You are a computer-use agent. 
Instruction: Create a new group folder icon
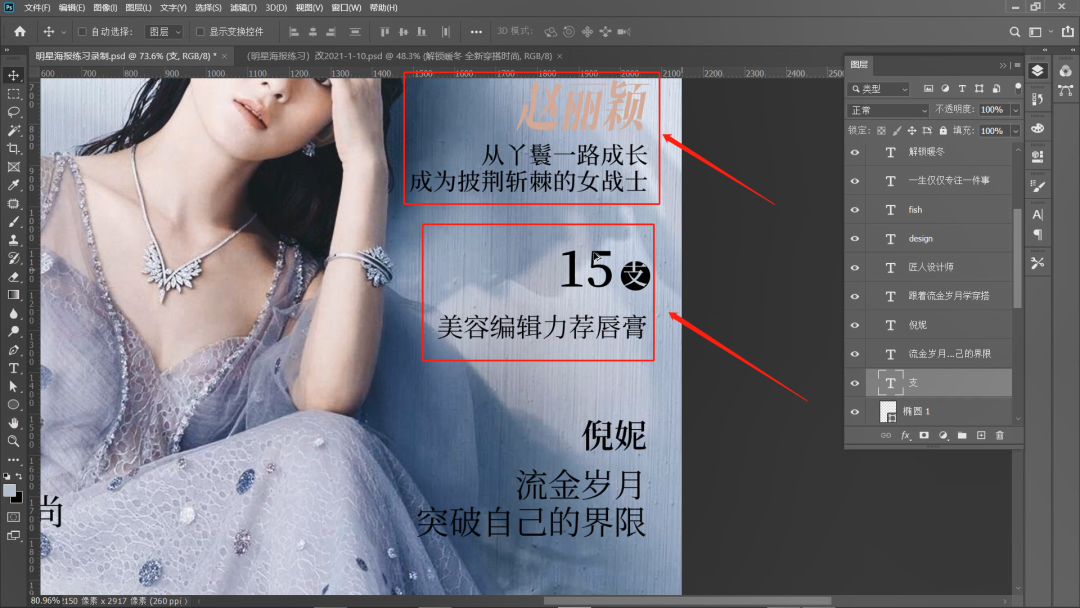point(962,435)
